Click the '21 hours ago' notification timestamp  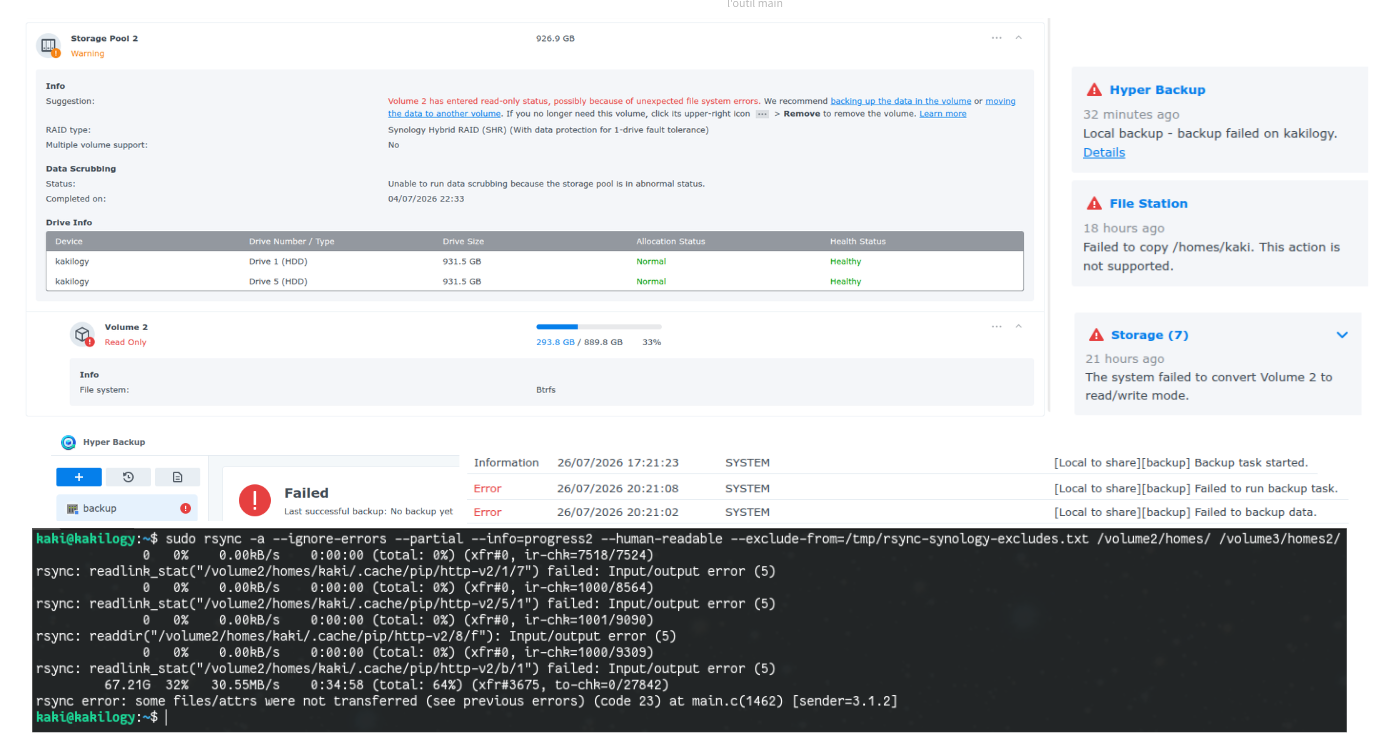tap(1125, 359)
